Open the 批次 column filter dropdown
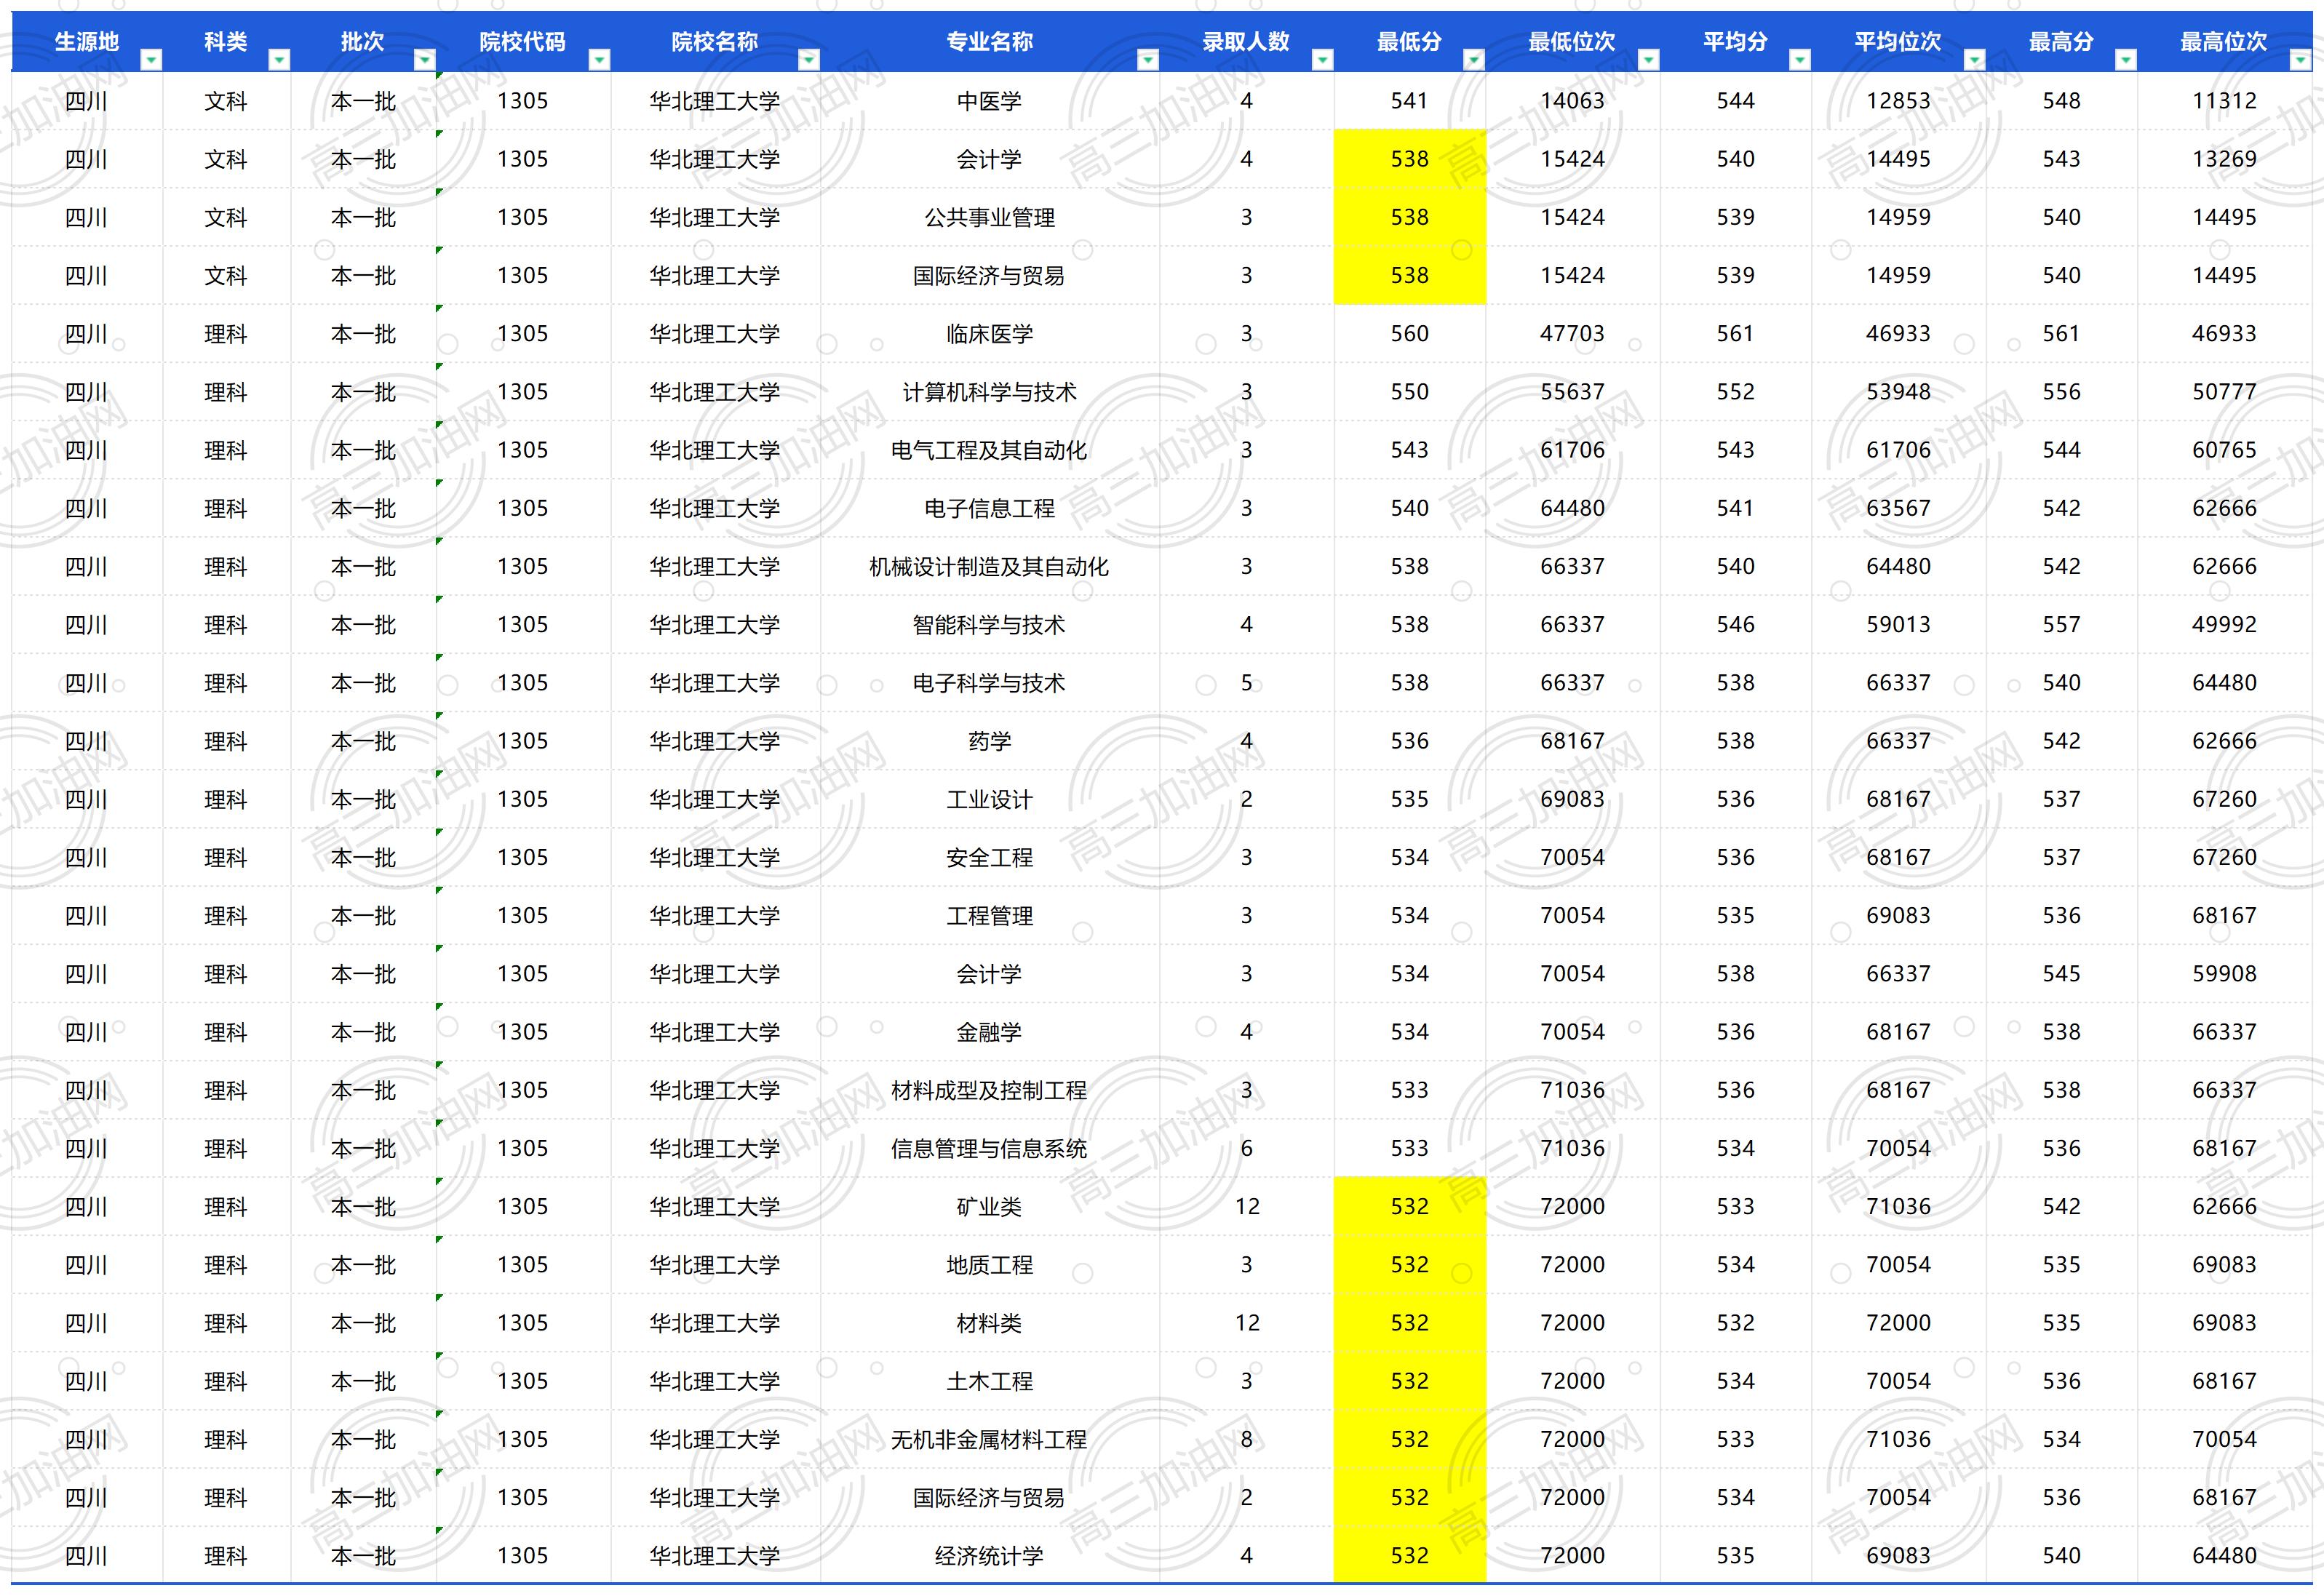This screenshot has height=1596, width=2324. [424, 60]
